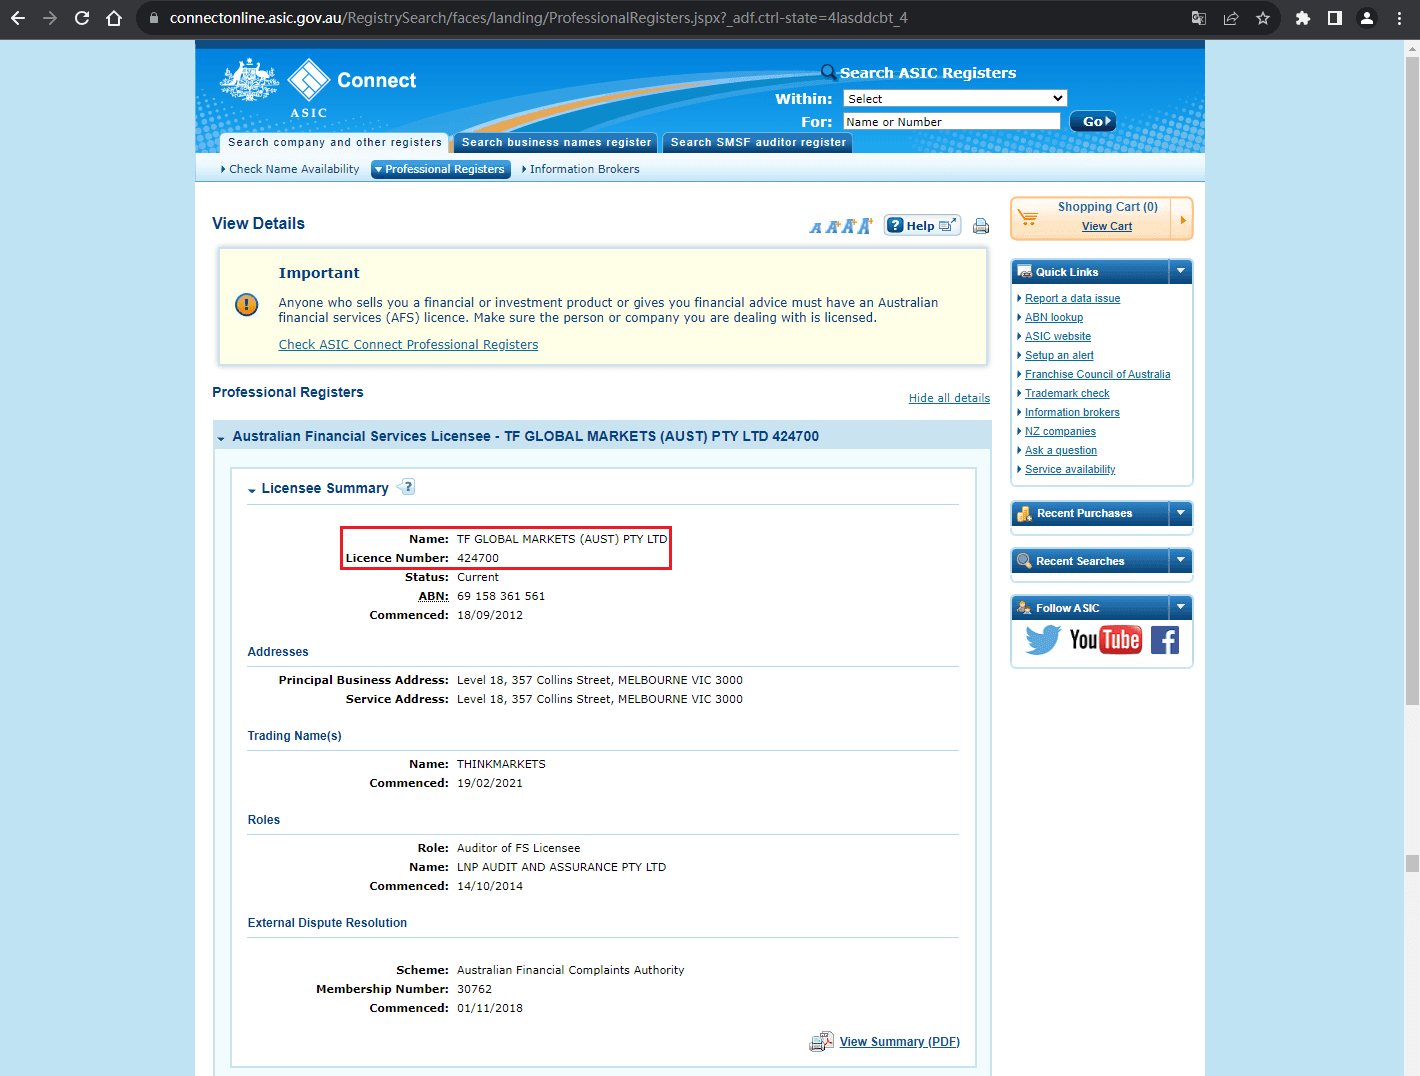Expand the shopping cart side arrow

coord(1183,219)
